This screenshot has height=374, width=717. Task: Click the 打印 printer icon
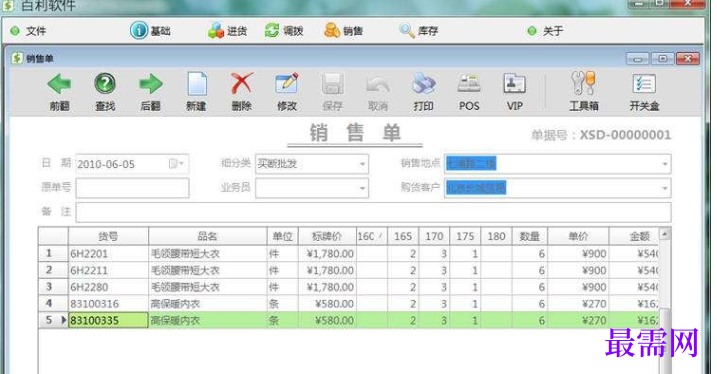423,84
